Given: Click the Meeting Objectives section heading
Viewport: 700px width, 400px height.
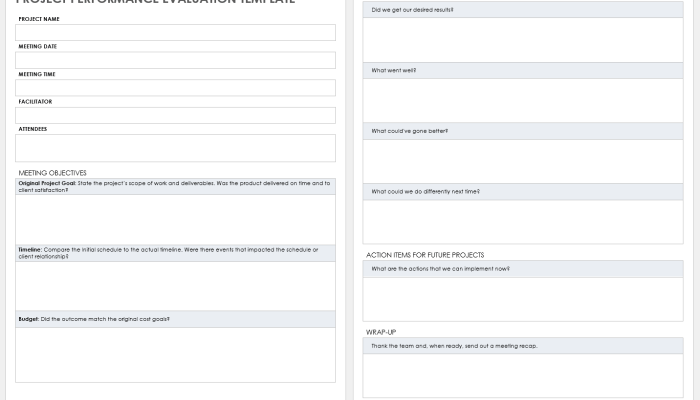Looking at the screenshot, I should [53, 173].
